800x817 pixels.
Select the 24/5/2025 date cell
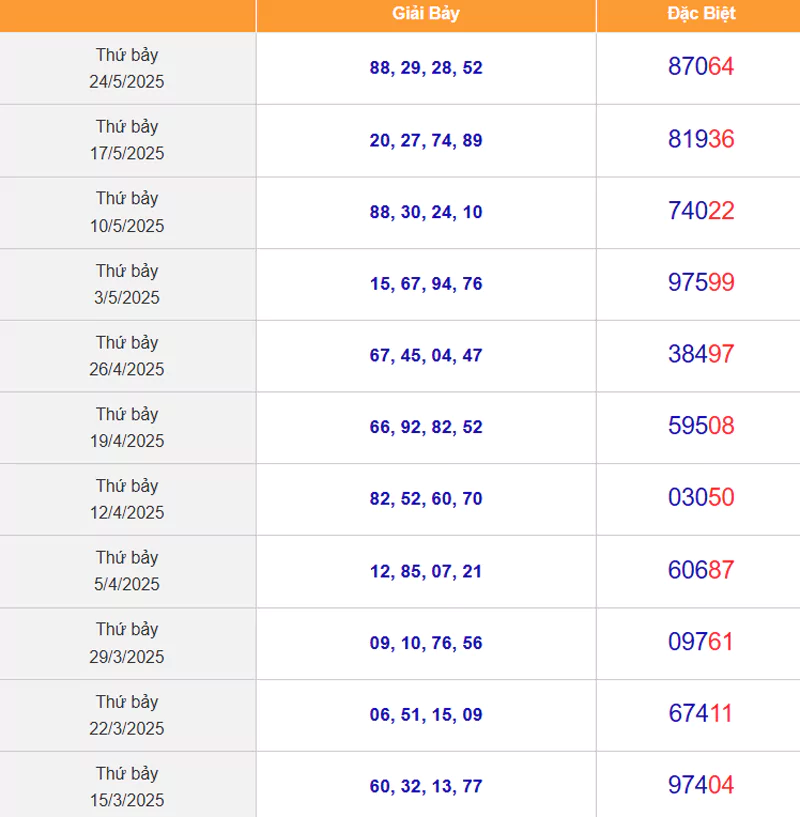[127, 68]
